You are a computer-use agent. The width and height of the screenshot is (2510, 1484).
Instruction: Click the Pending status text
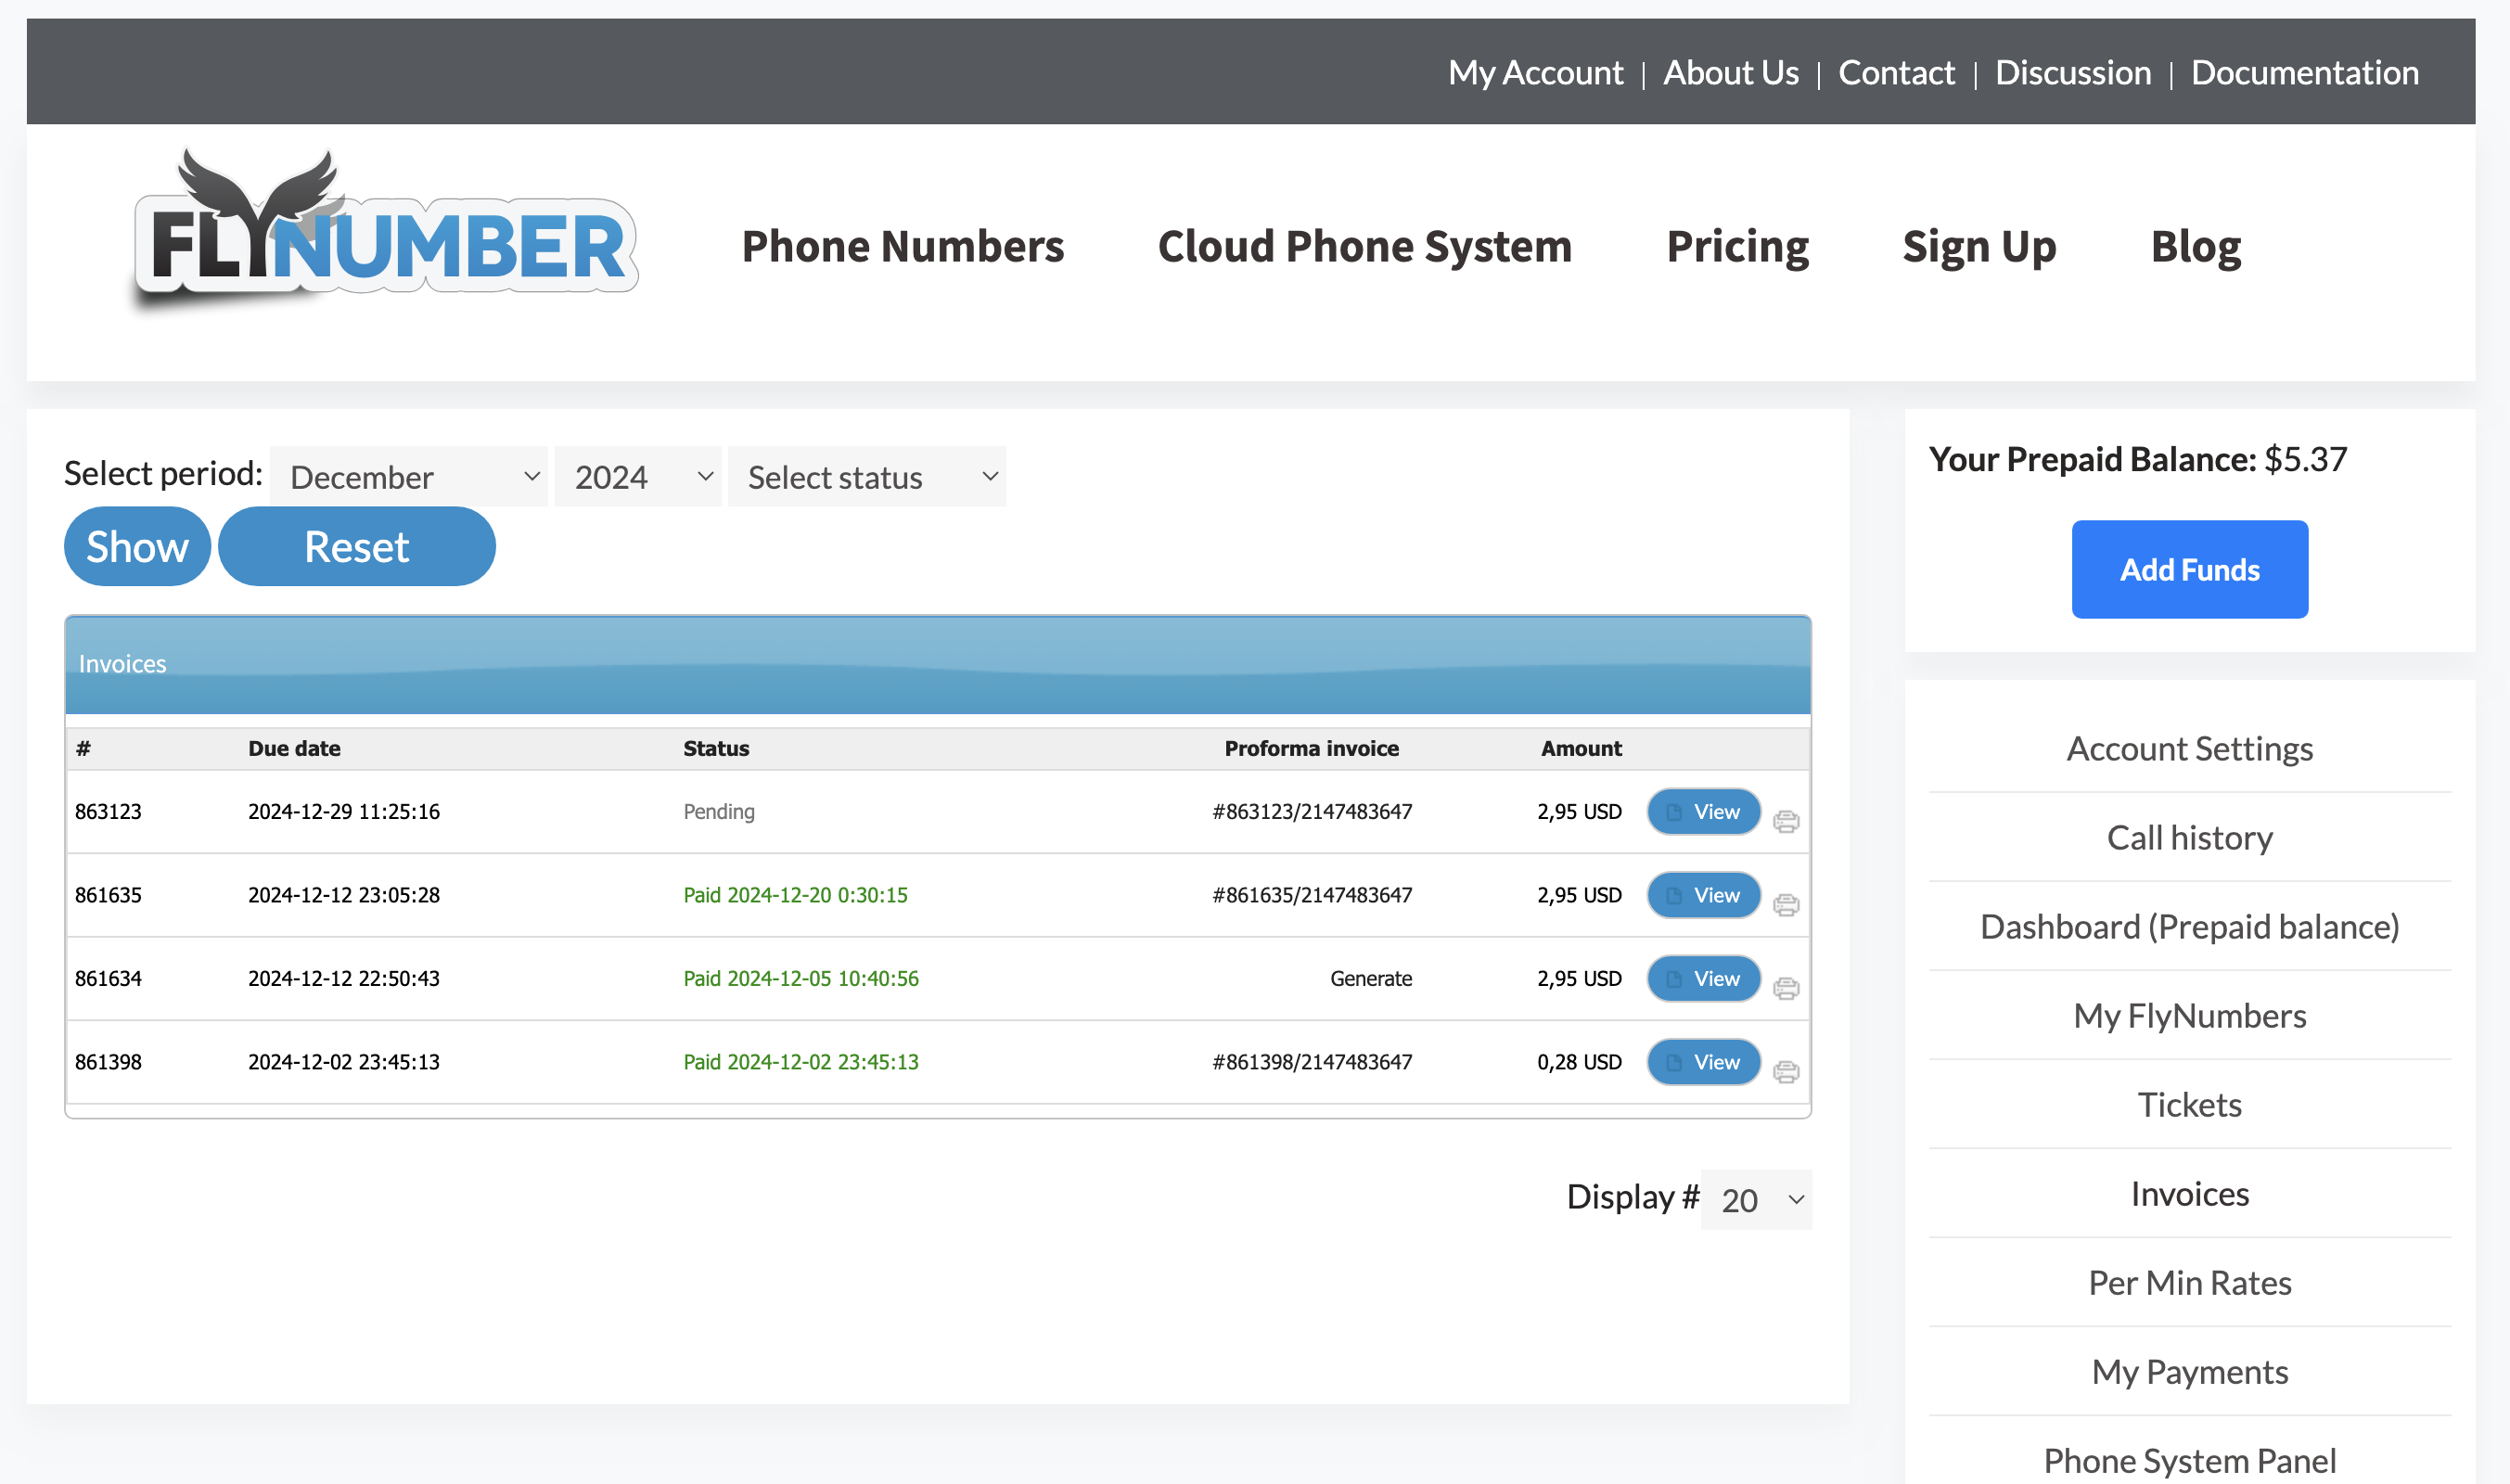(719, 811)
